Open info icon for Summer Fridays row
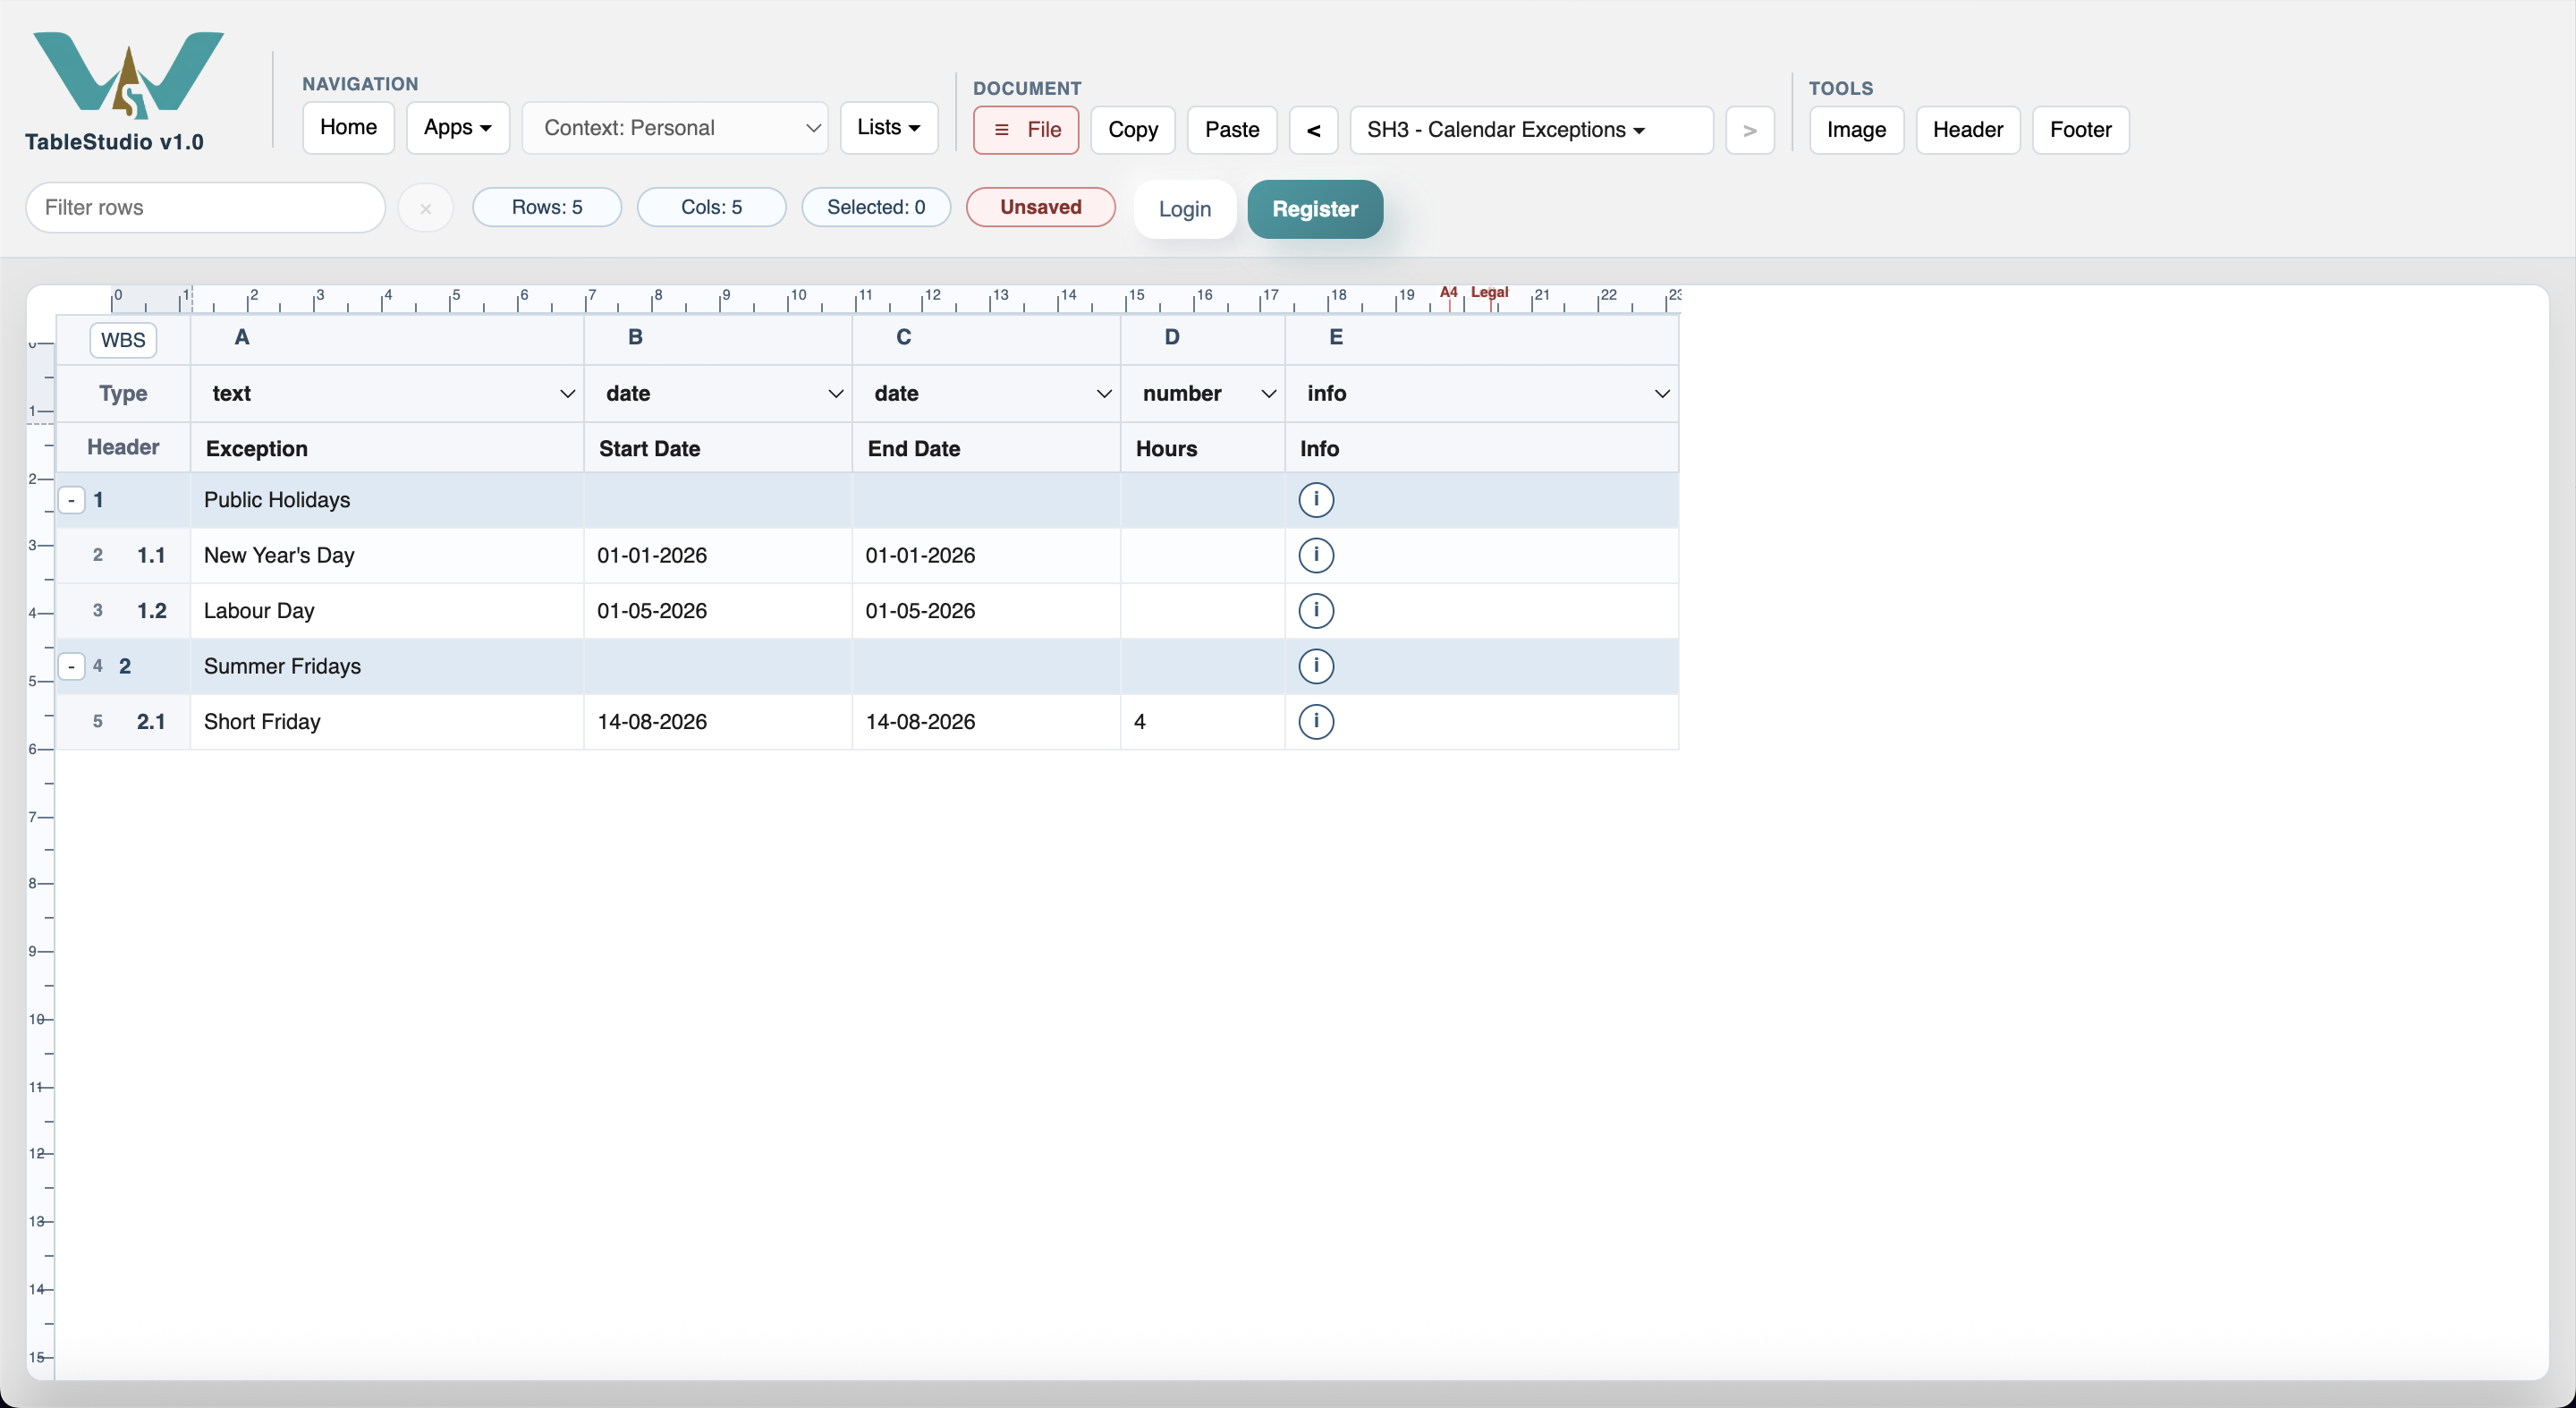The height and width of the screenshot is (1408, 2576). [1316, 666]
